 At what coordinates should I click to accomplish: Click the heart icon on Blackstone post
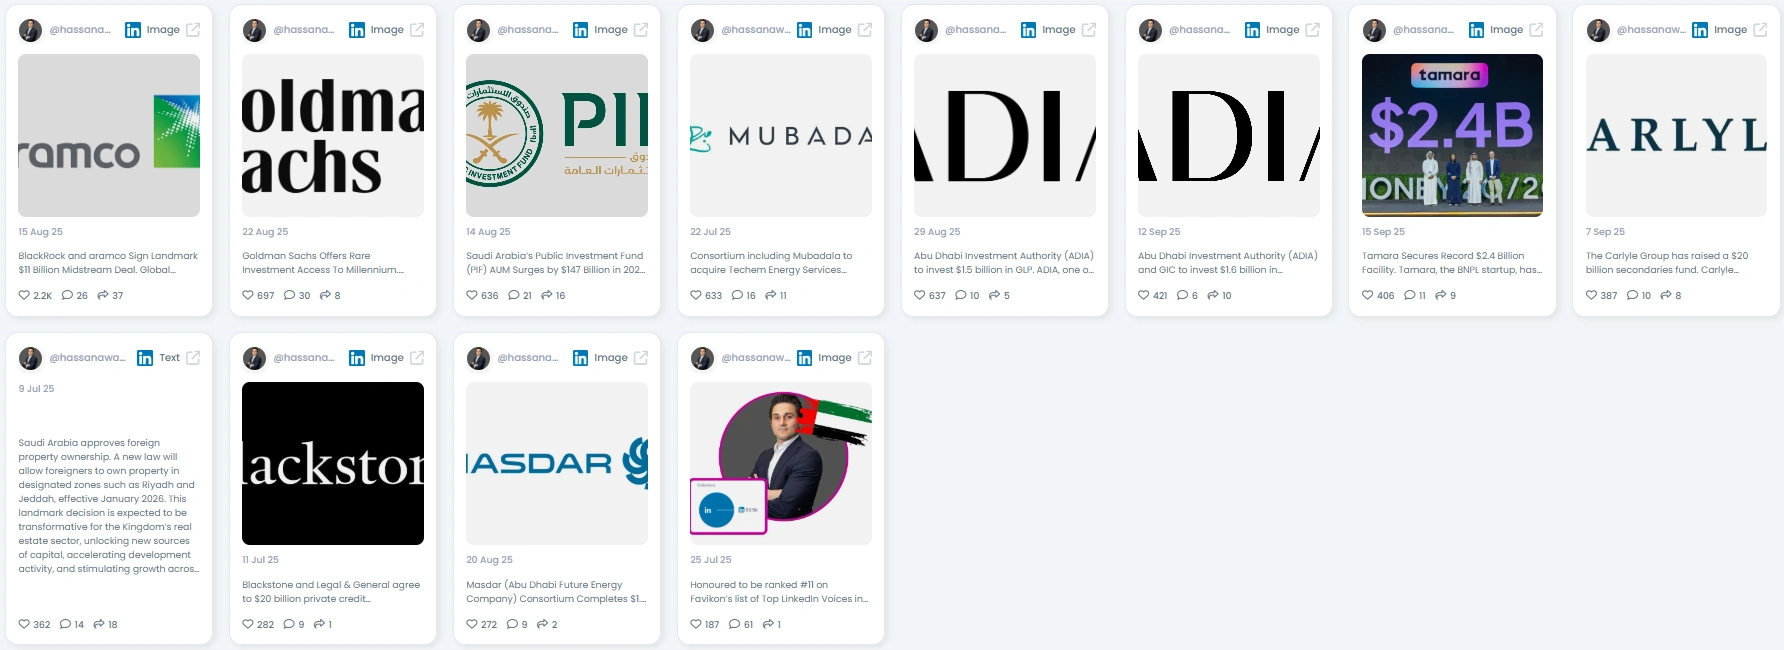248,624
